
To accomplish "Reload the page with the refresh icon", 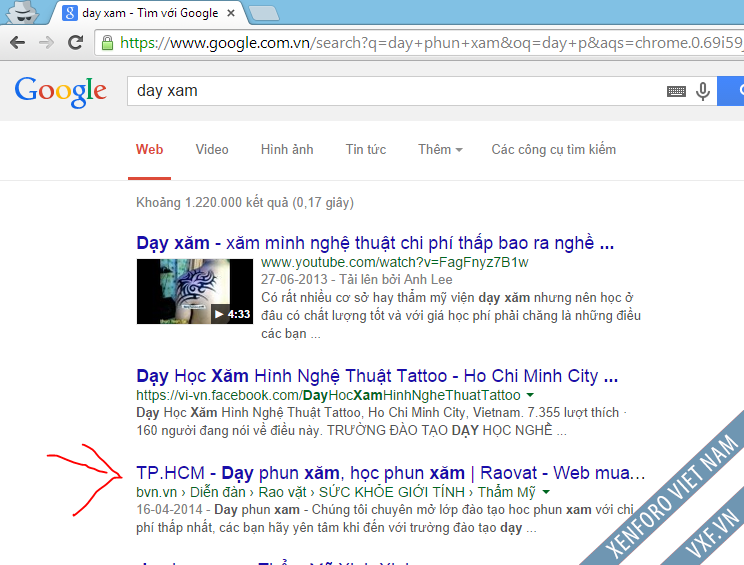I will click(x=75, y=43).
